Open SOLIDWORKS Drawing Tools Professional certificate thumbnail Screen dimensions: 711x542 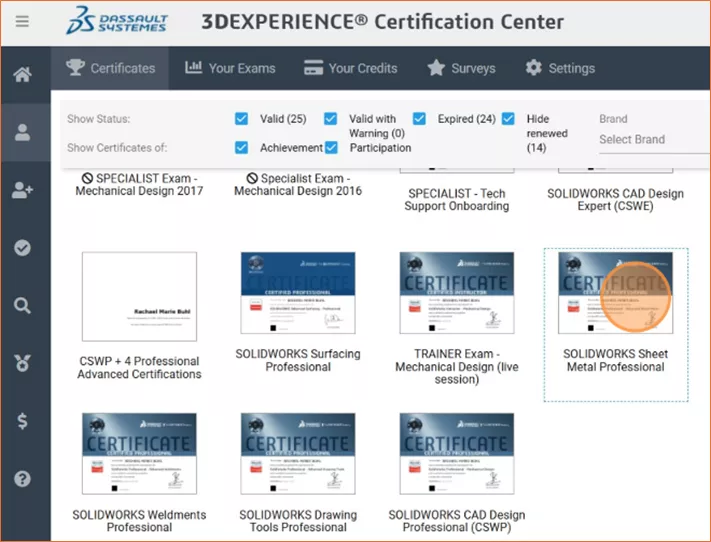pyautogui.click(x=298, y=454)
